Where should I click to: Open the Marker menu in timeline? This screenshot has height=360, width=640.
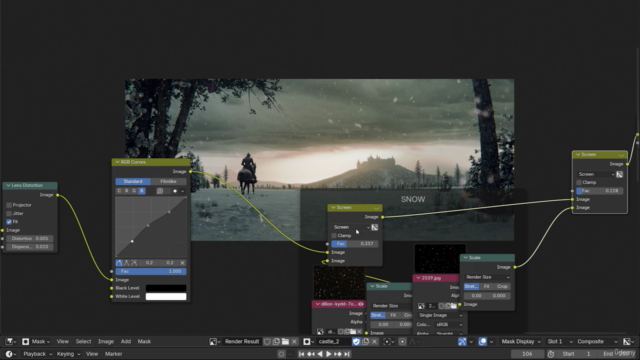pyautogui.click(x=113, y=354)
